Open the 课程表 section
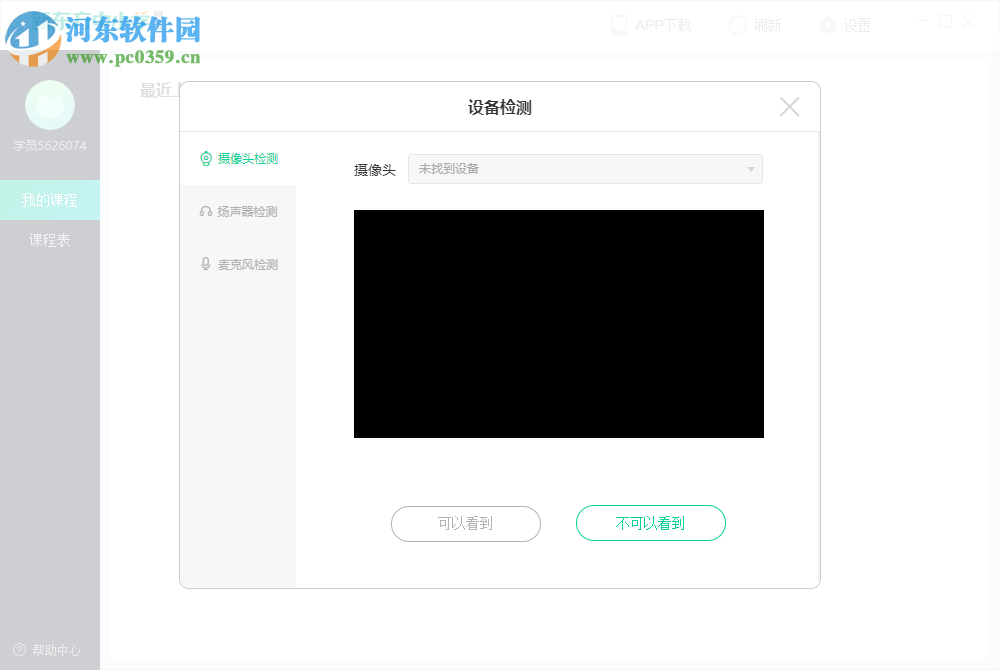 50,239
